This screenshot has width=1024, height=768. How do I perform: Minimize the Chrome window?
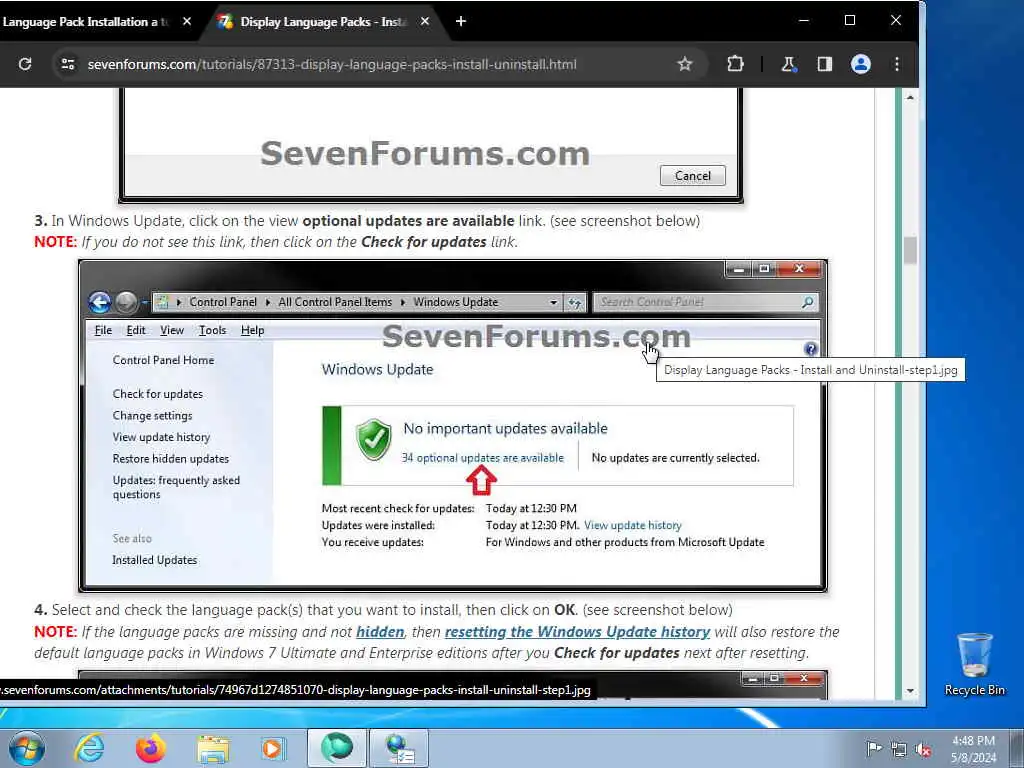804,21
